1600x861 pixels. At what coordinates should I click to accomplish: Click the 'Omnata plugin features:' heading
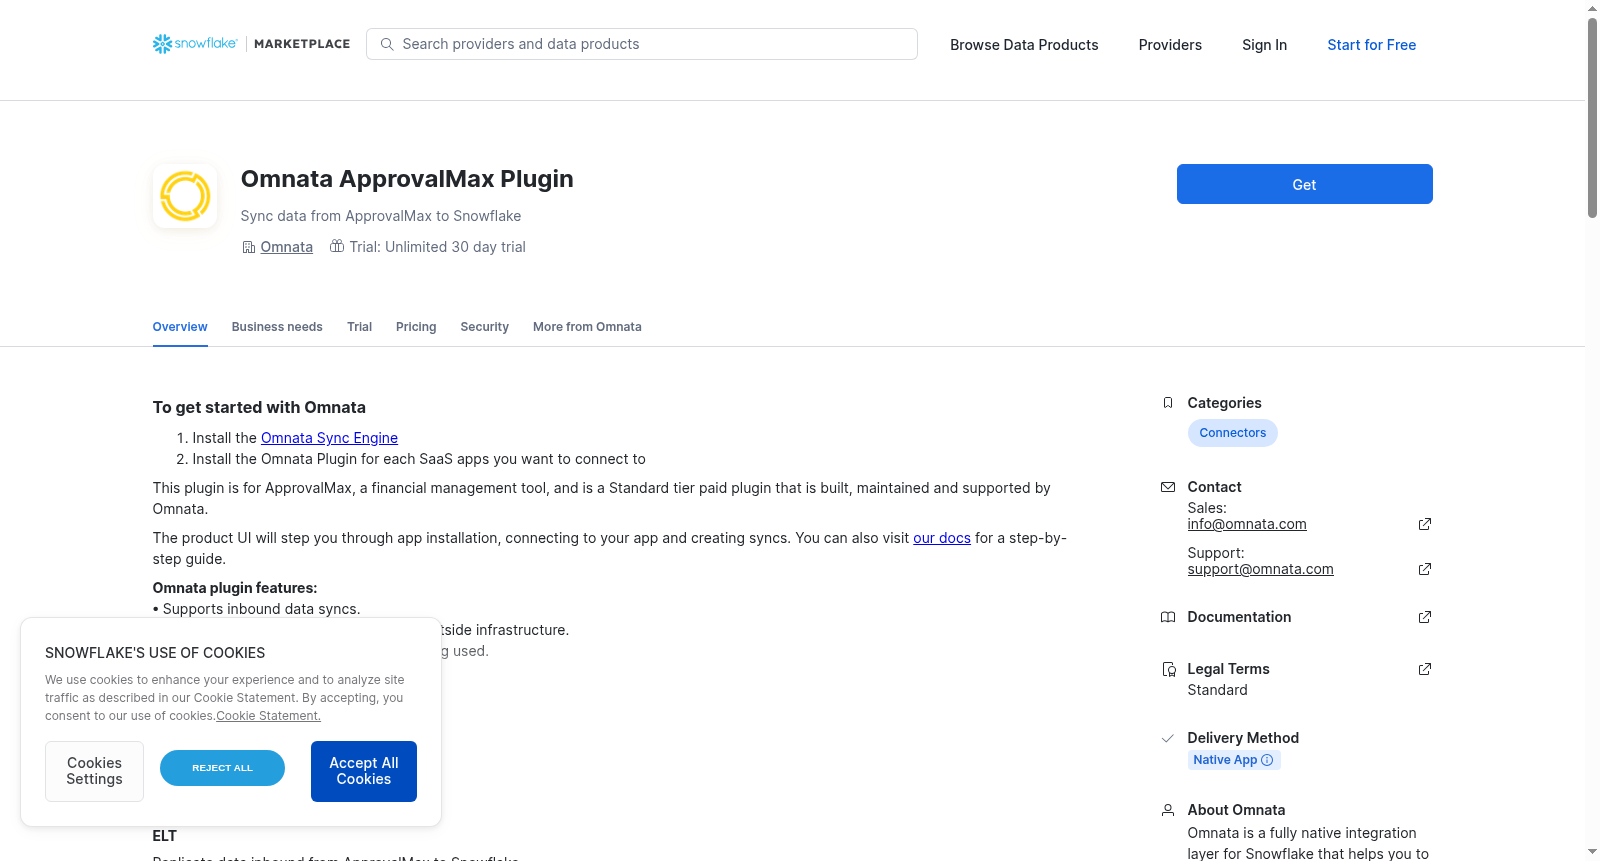tap(235, 588)
